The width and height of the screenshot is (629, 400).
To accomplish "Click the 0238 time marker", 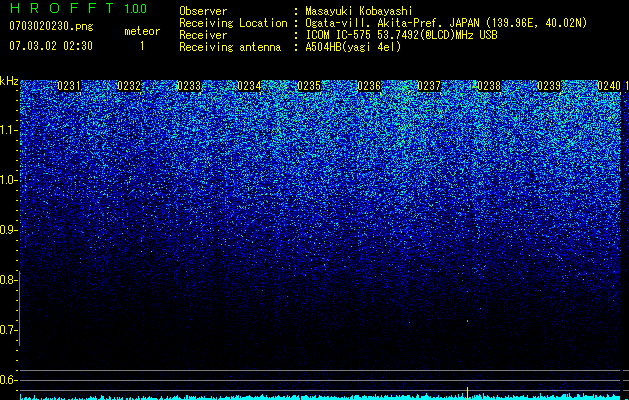I will pos(489,86).
